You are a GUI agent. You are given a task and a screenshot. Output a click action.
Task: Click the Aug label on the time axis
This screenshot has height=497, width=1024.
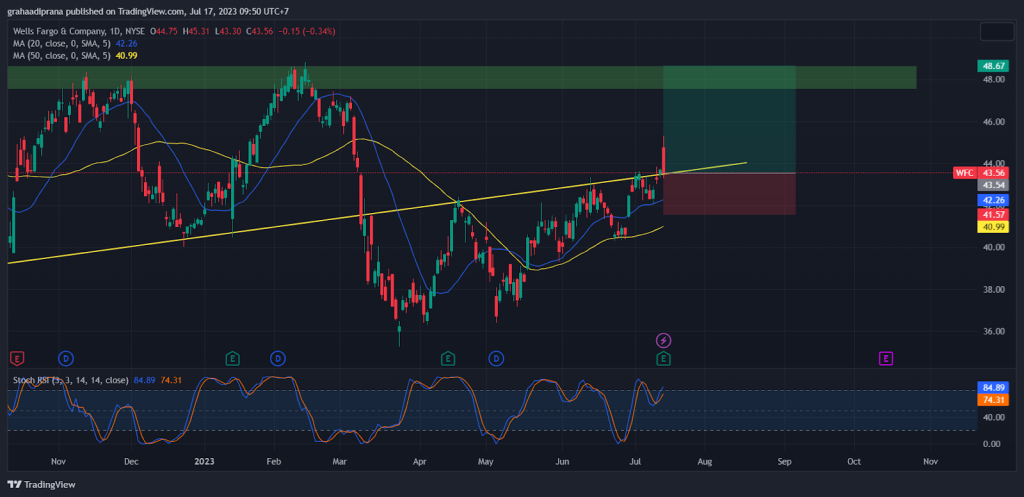(x=705, y=462)
